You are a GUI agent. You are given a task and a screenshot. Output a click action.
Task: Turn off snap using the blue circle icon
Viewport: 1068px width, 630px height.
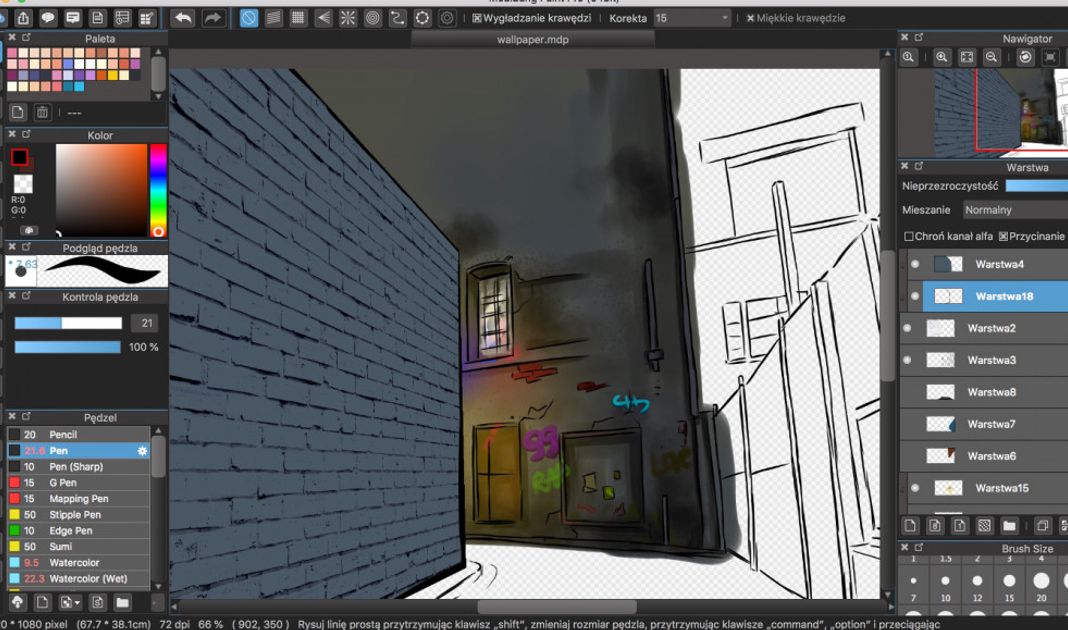249,18
